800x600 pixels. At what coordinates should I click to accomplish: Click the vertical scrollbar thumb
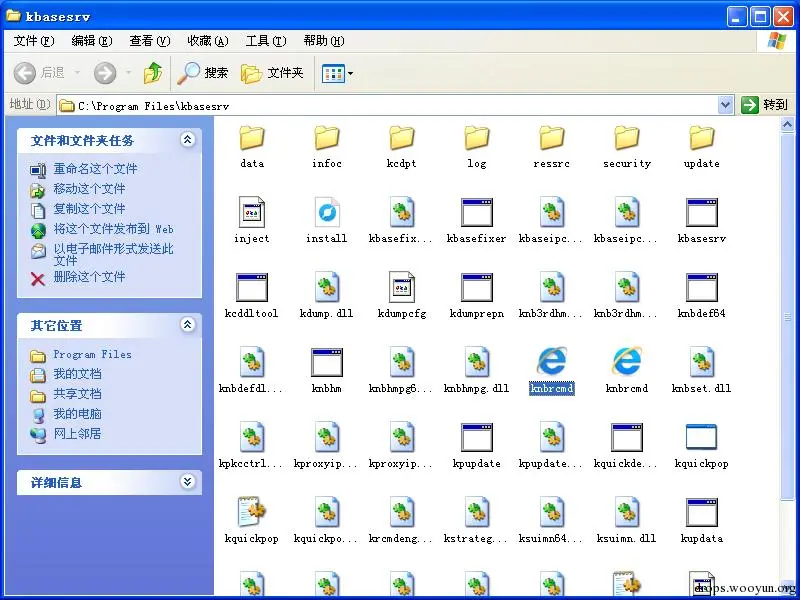788,316
